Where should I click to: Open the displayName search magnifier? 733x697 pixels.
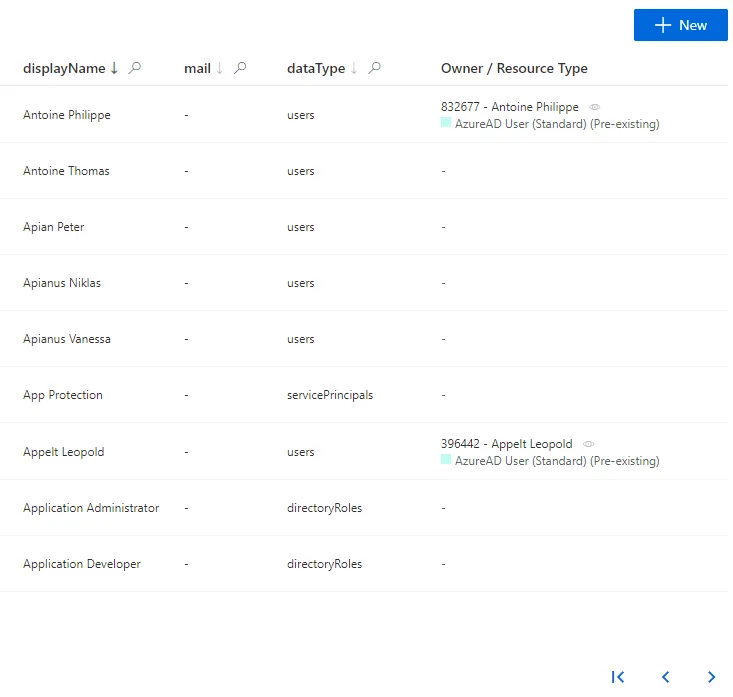click(135, 68)
